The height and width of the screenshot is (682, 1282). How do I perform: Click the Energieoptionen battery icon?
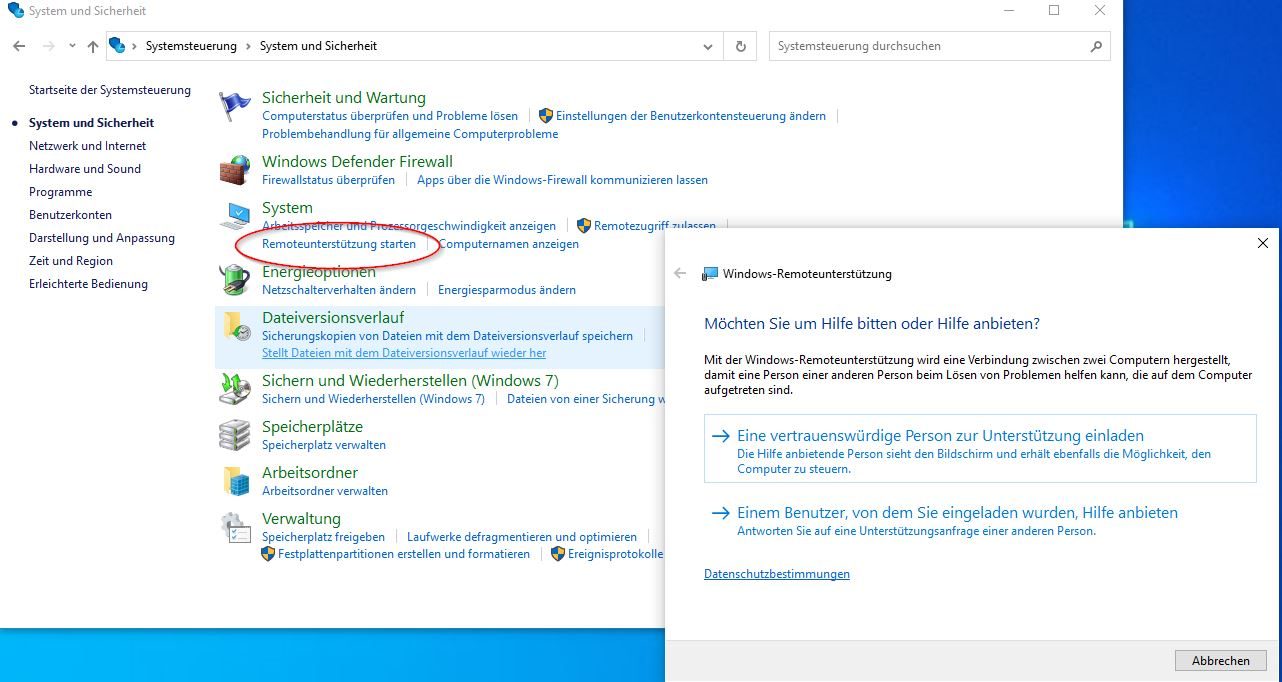(236, 280)
